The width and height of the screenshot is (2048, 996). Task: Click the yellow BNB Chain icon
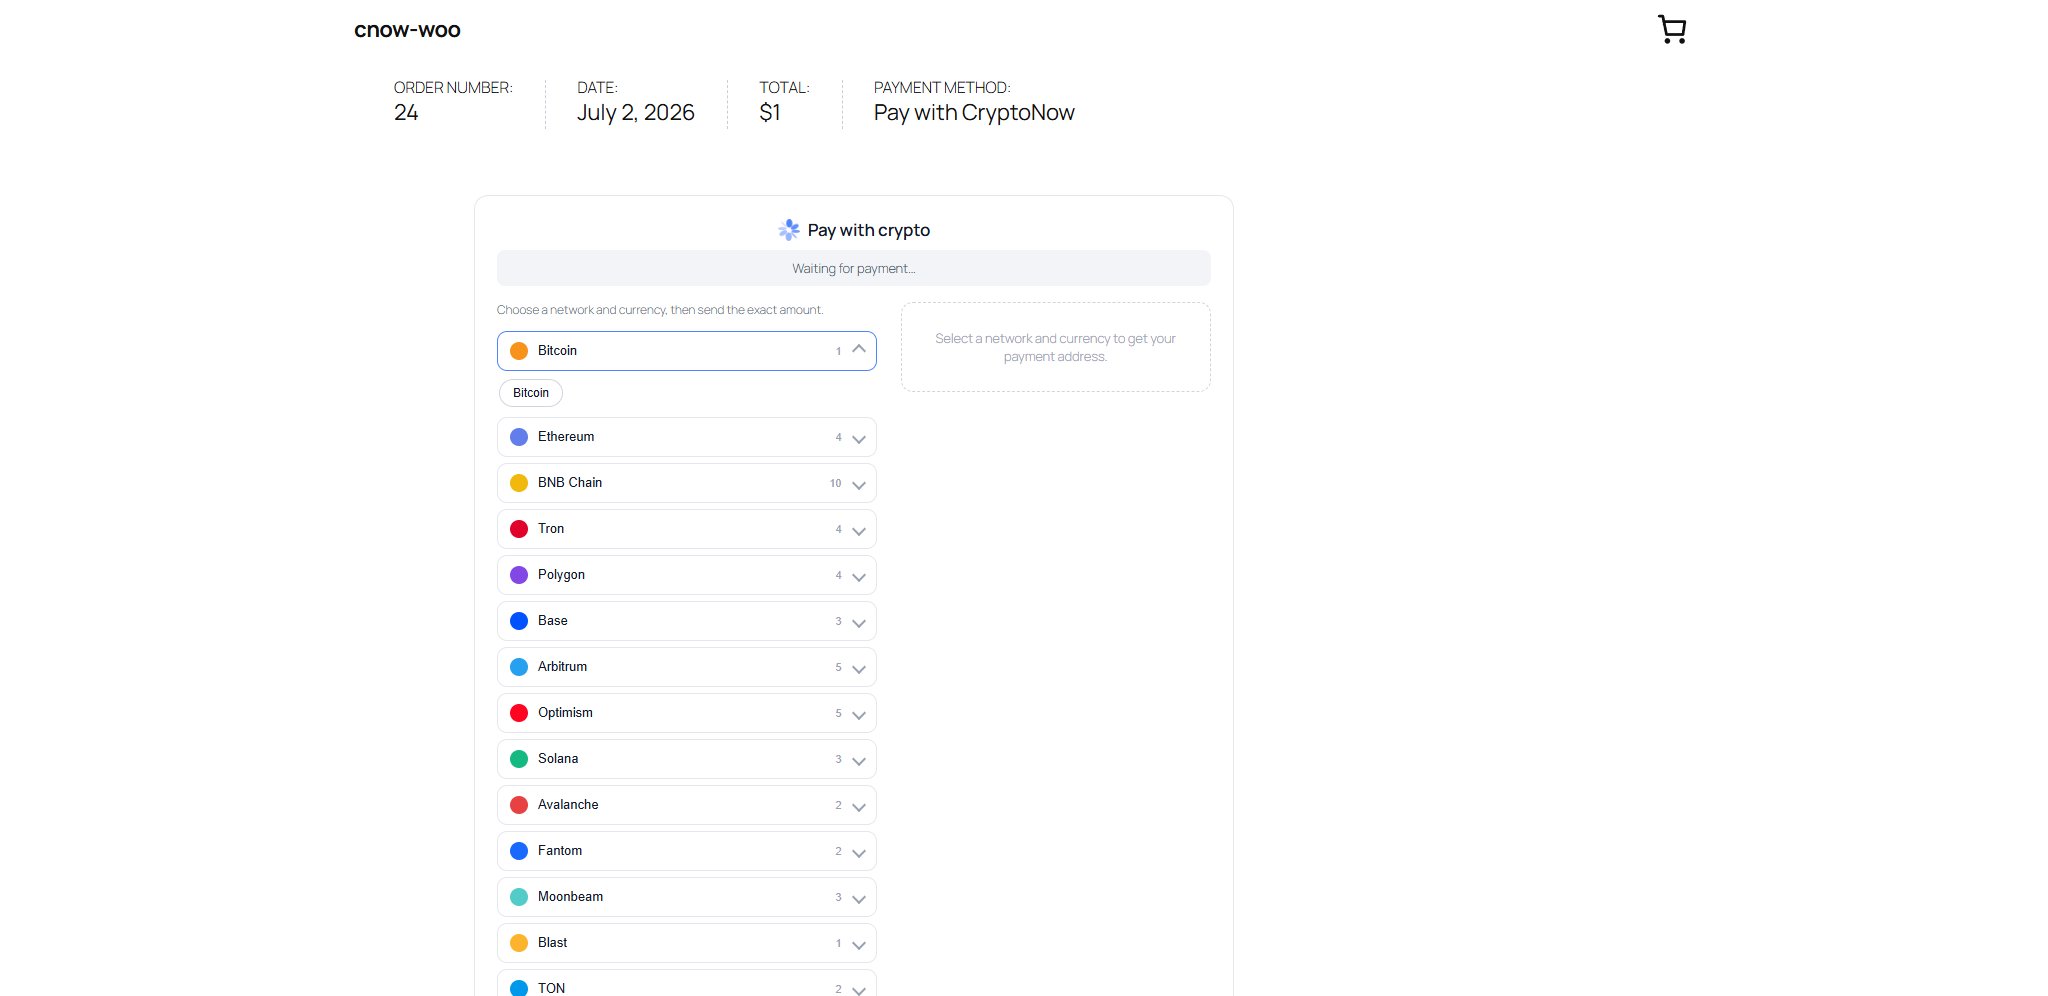coord(519,483)
